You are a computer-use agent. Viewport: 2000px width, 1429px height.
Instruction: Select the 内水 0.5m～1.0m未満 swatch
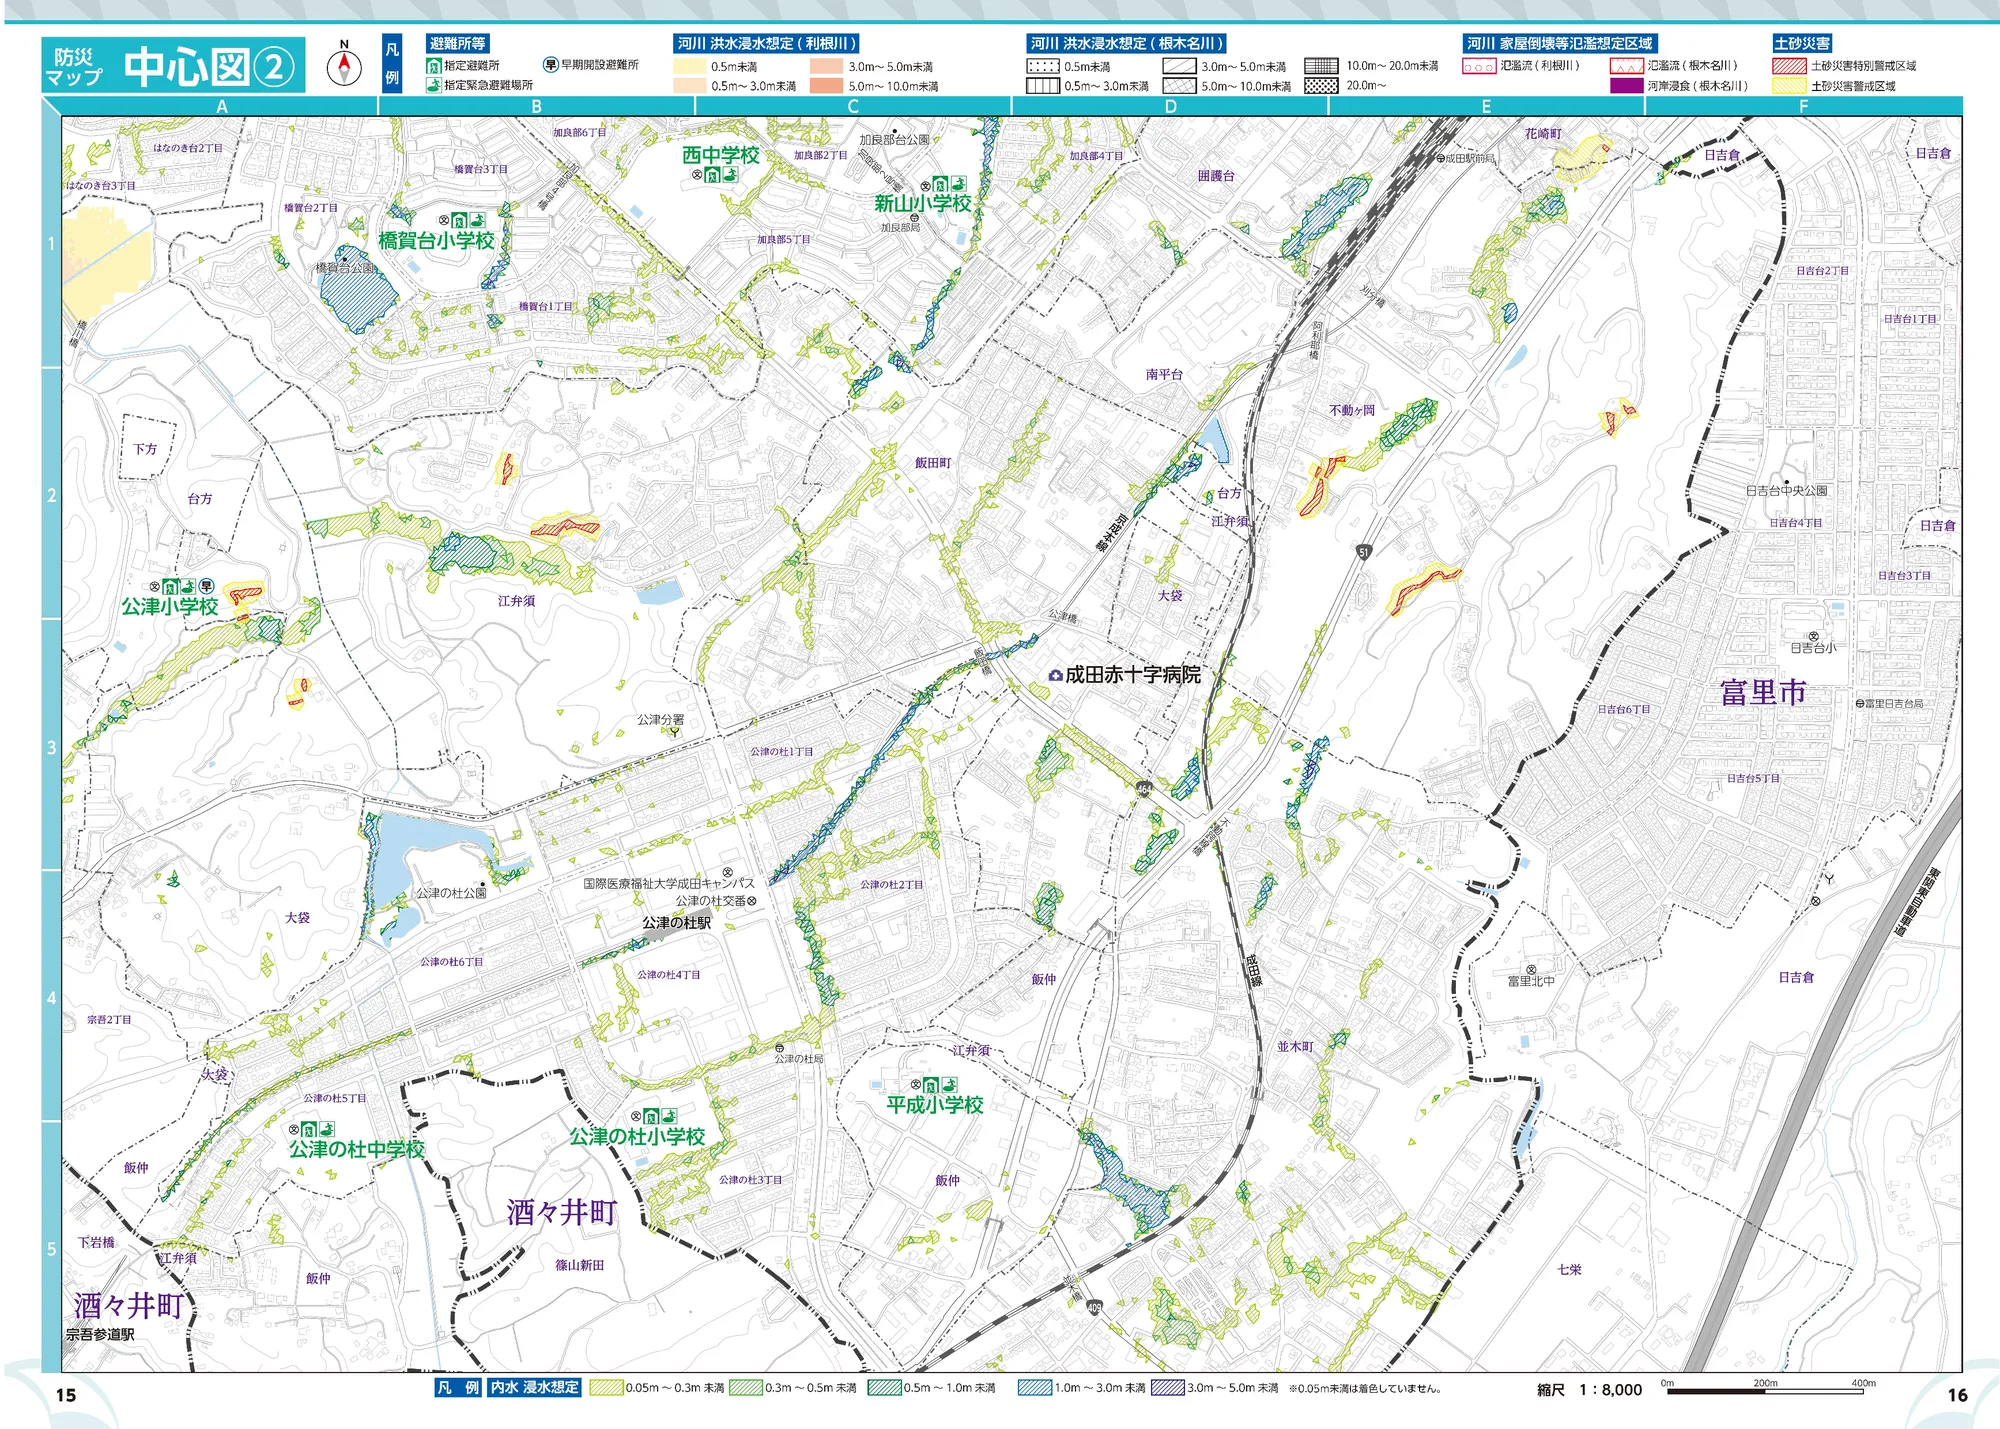point(884,1388)
